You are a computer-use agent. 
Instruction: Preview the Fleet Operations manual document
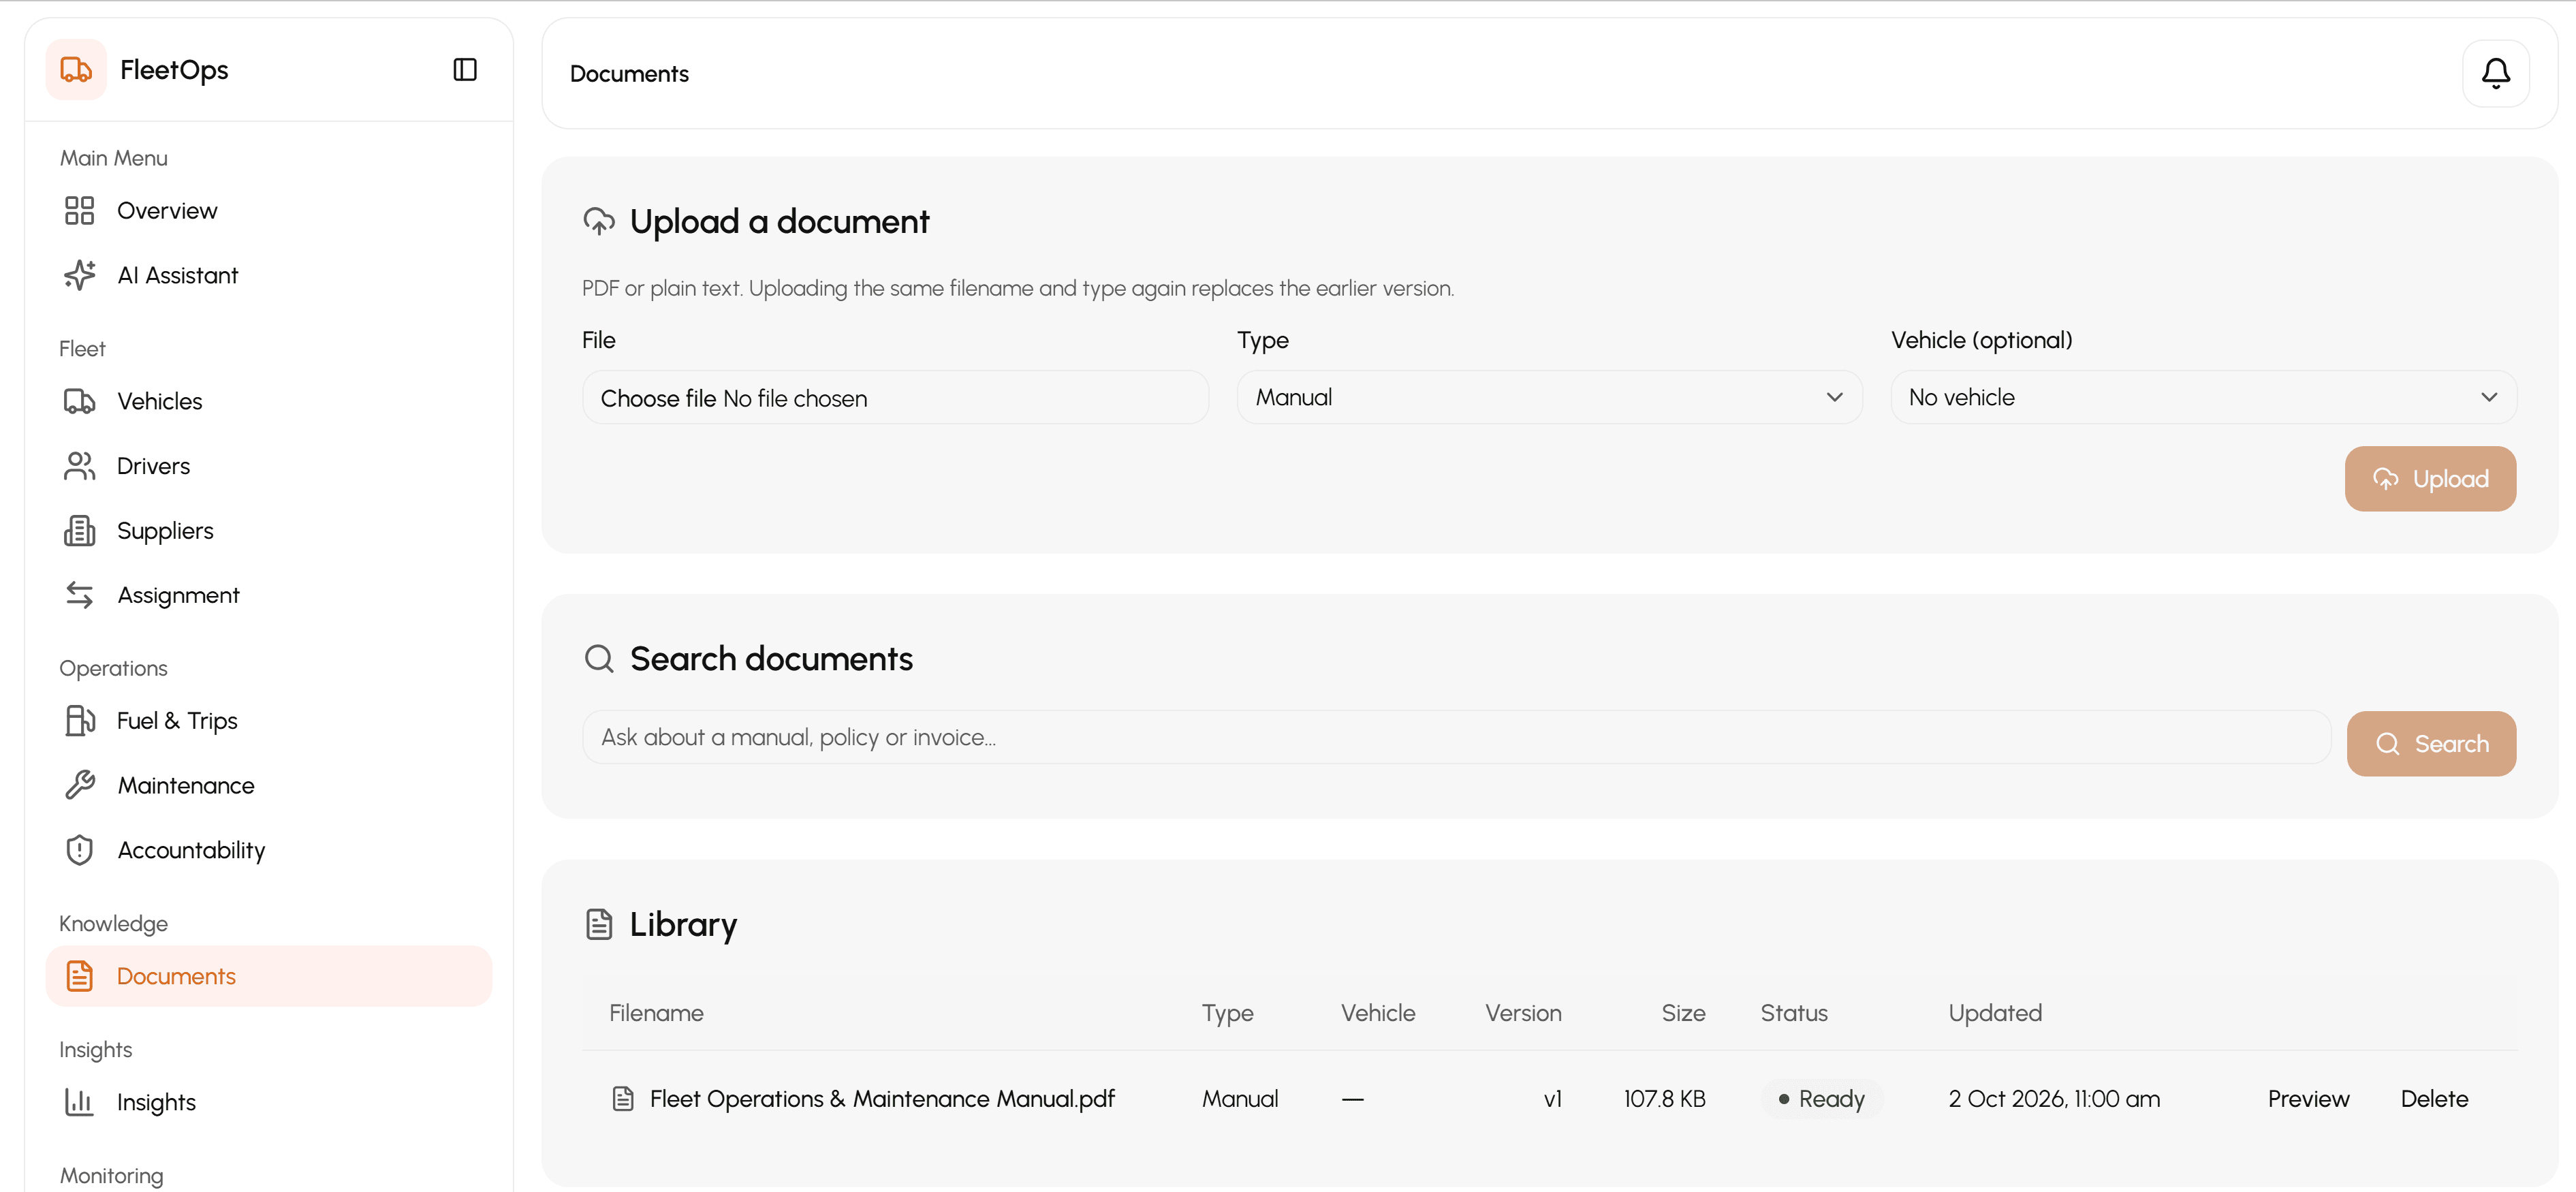pyautogui.click(x=2308, y=1099)
